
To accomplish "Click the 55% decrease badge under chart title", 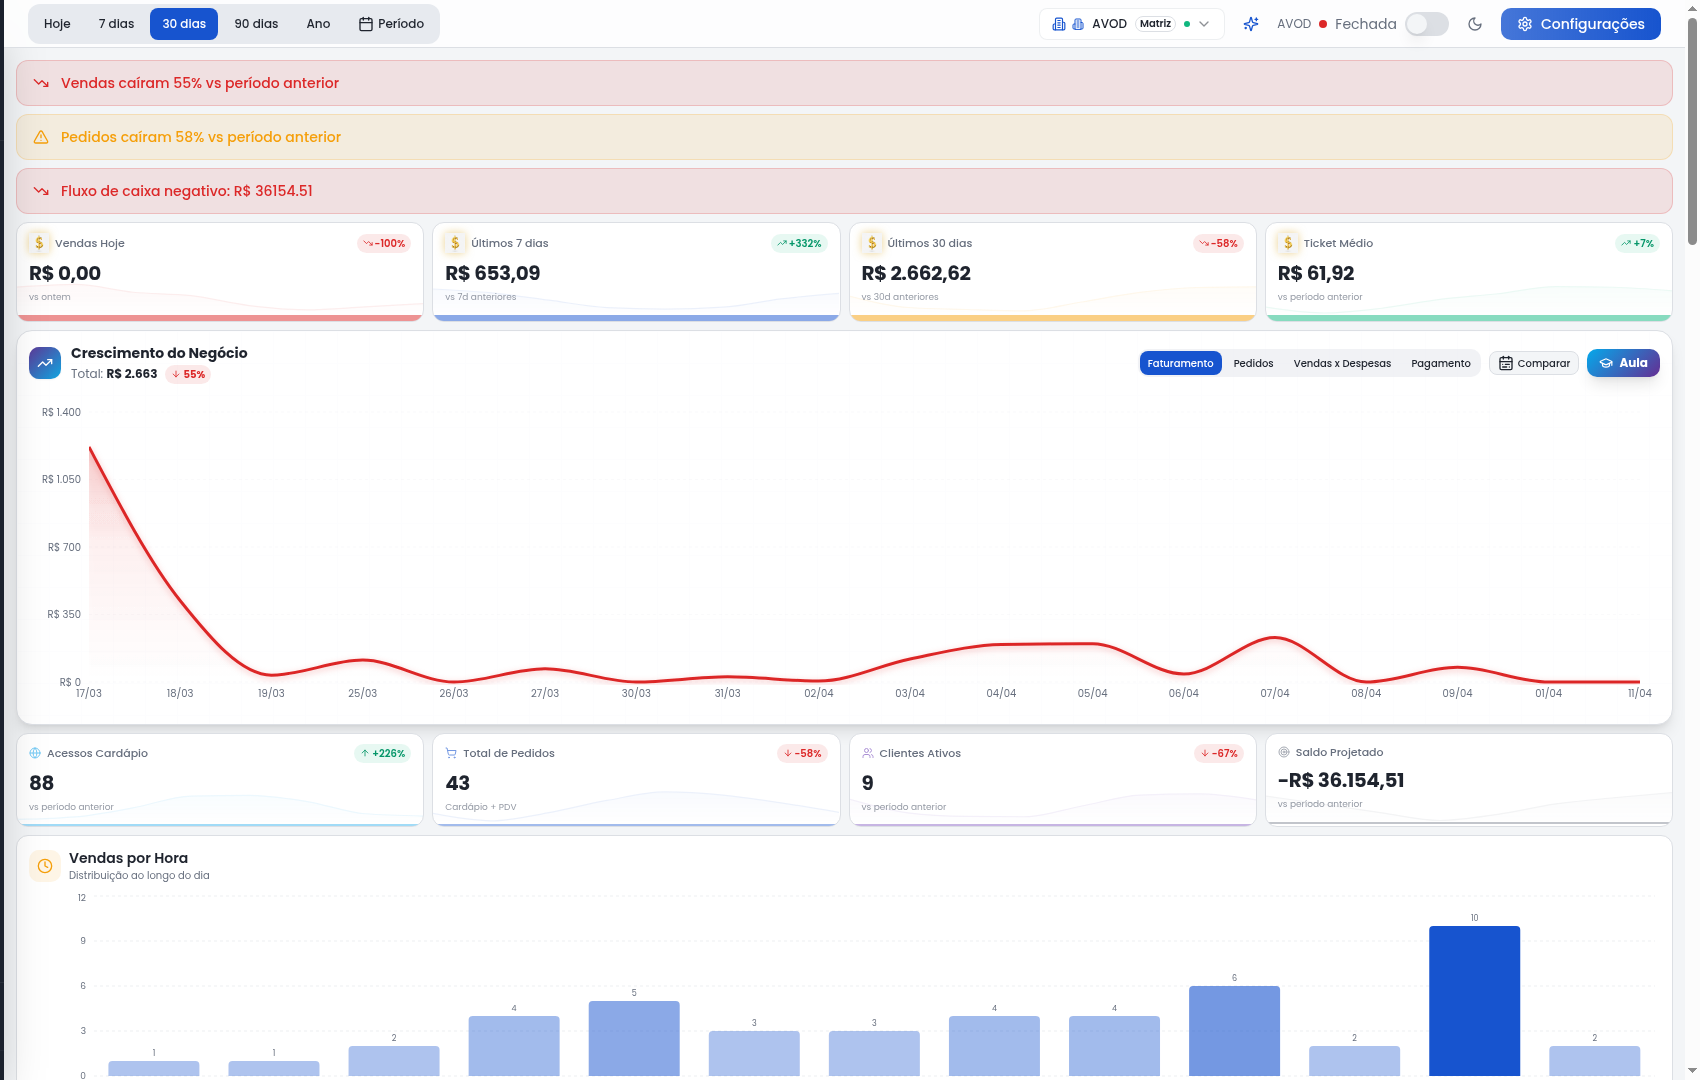I will click(188, 374).
